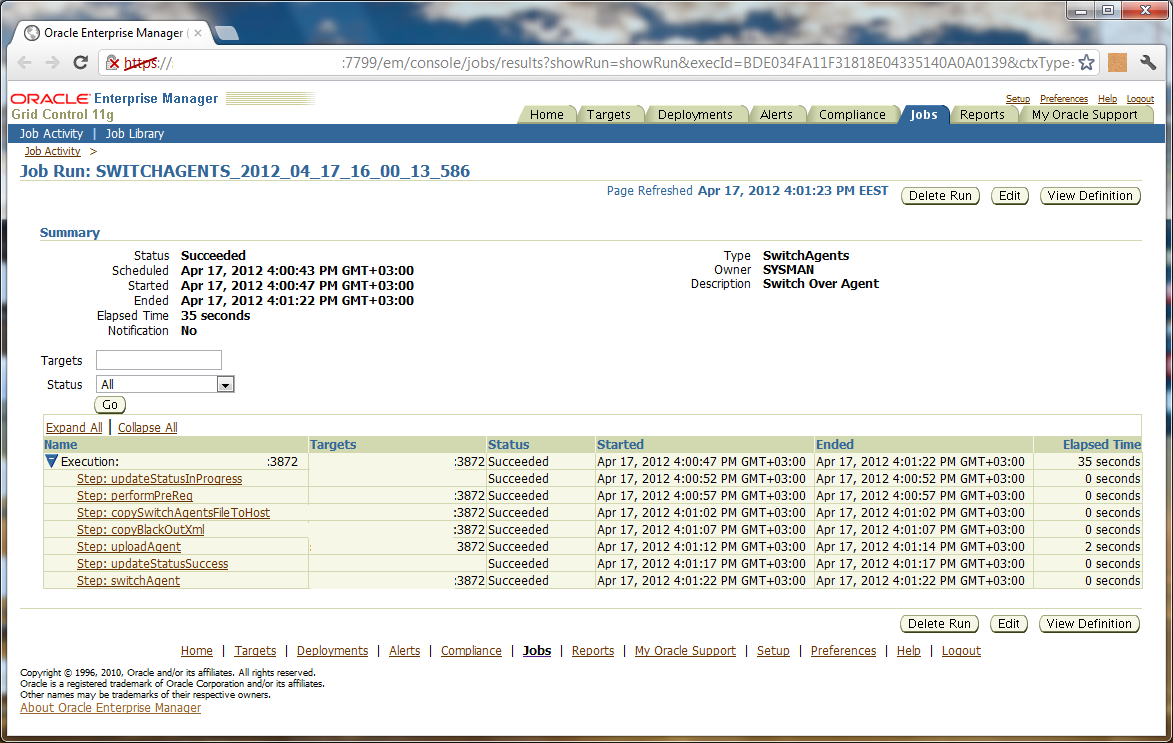This screenshot has height=743, width=1173.
Task: Click the insecure https warning icon
Action: tap(113, 63)
